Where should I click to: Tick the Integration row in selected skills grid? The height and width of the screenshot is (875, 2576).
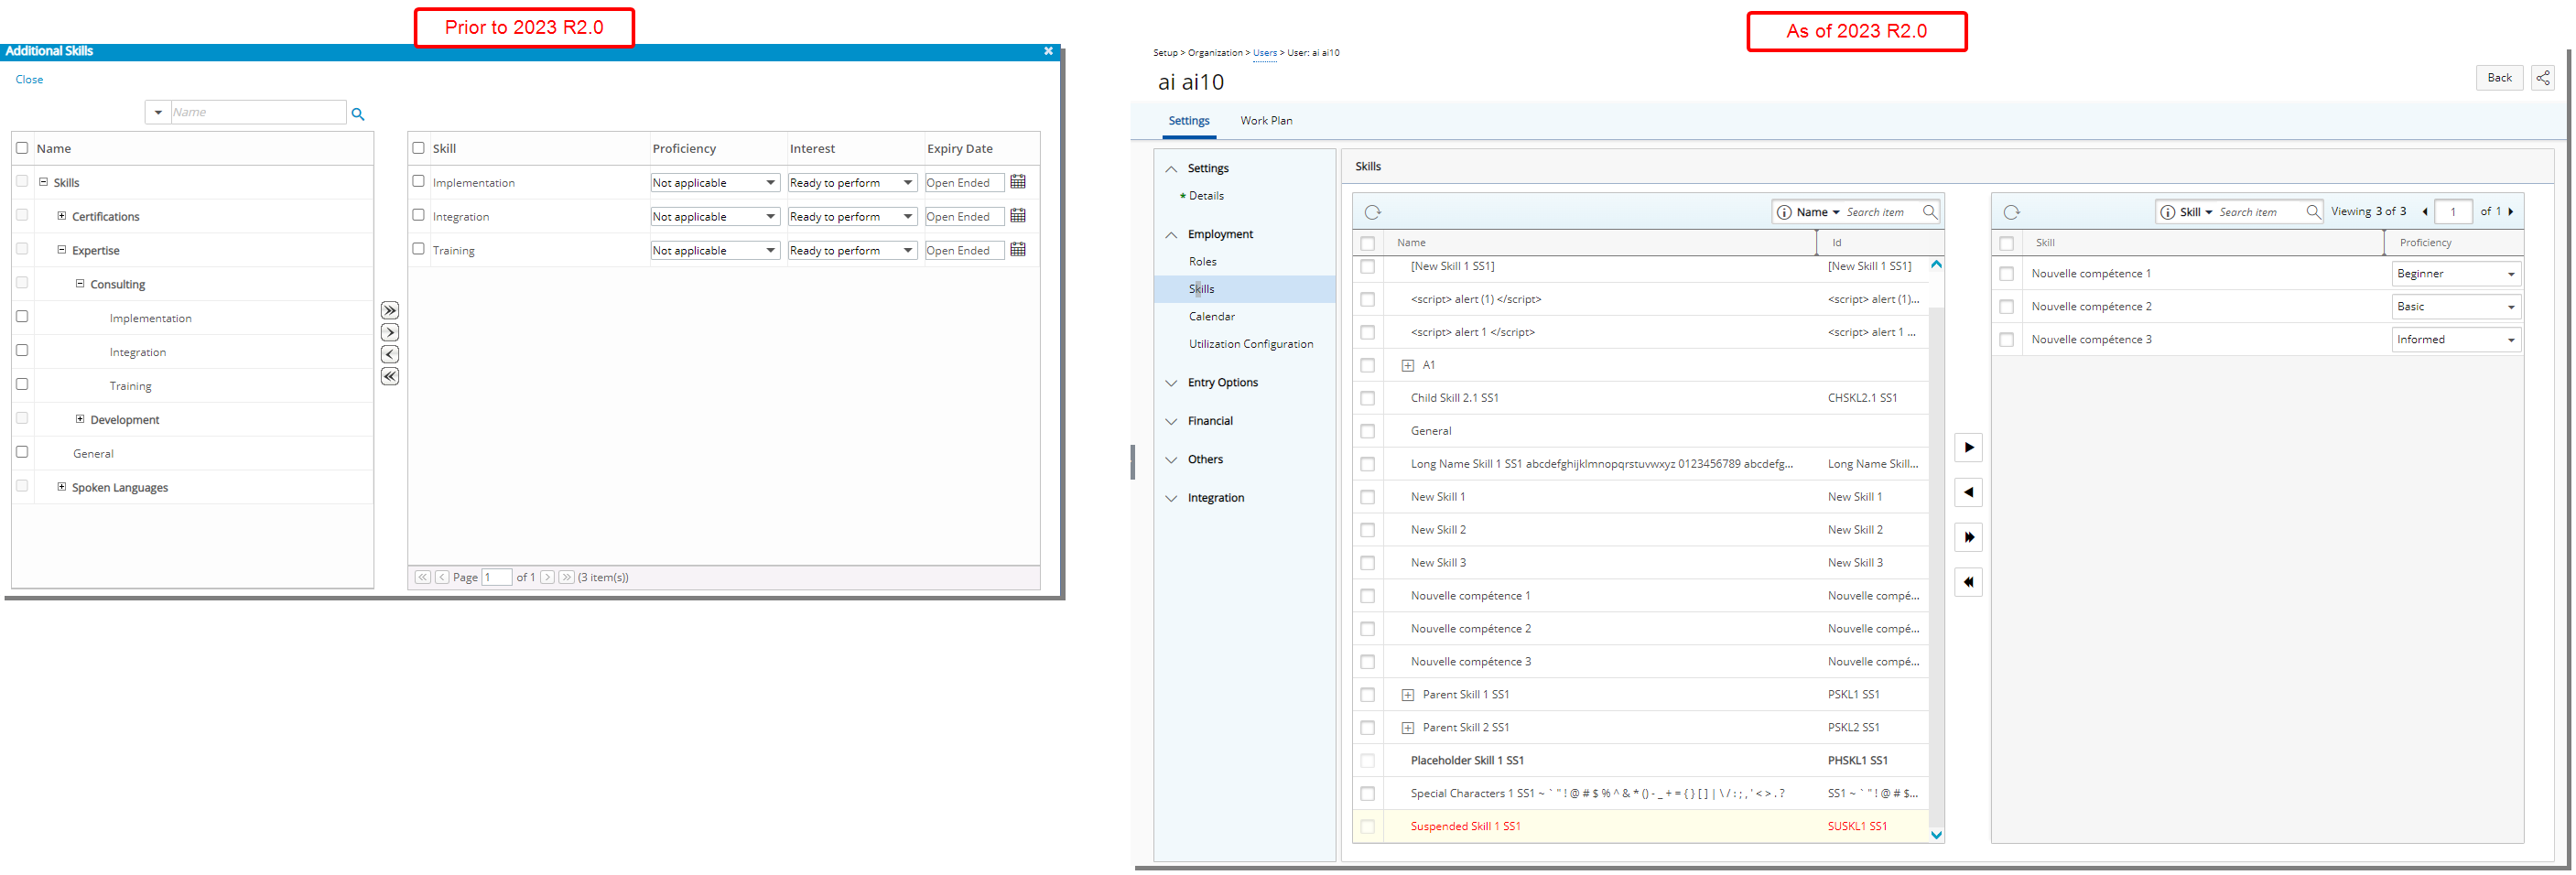419,215
